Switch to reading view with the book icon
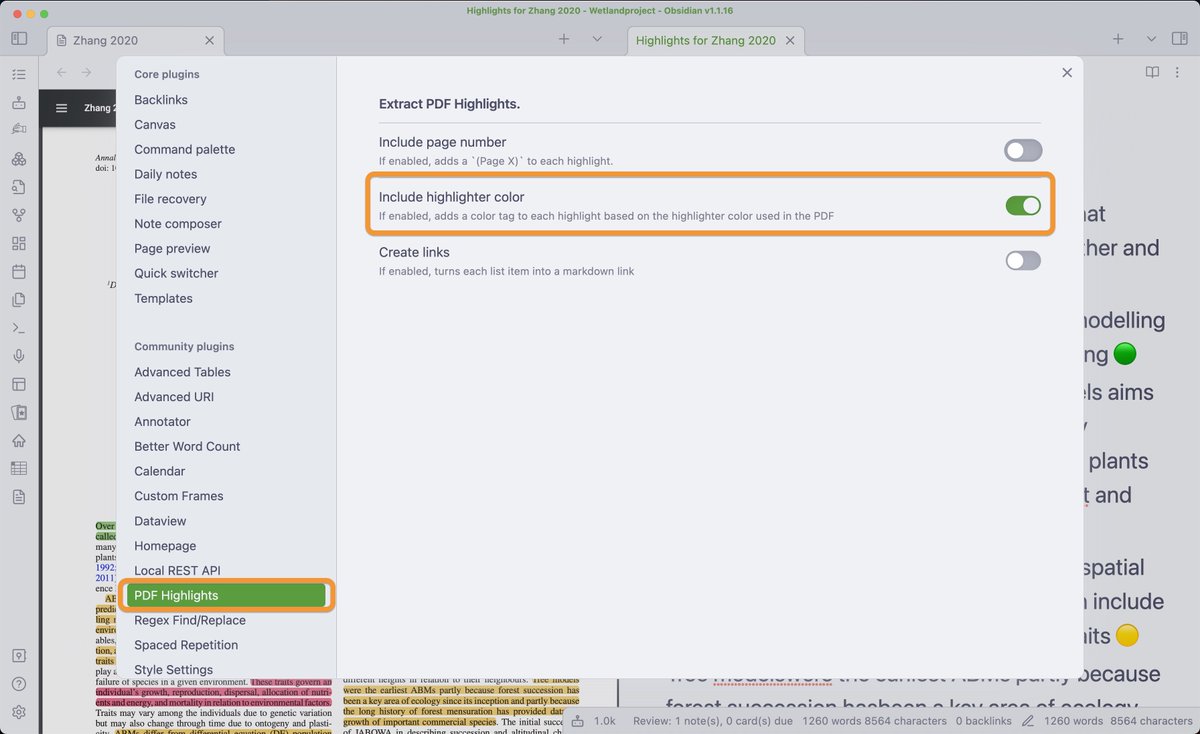1200x734 pixels. tap(1152, 72)
